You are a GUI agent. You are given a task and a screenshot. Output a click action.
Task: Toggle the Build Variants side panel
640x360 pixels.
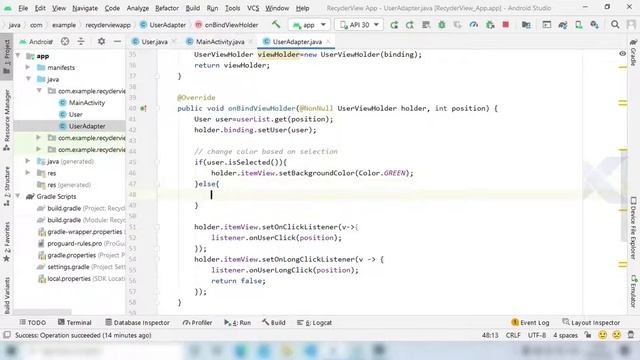point(7,296)
